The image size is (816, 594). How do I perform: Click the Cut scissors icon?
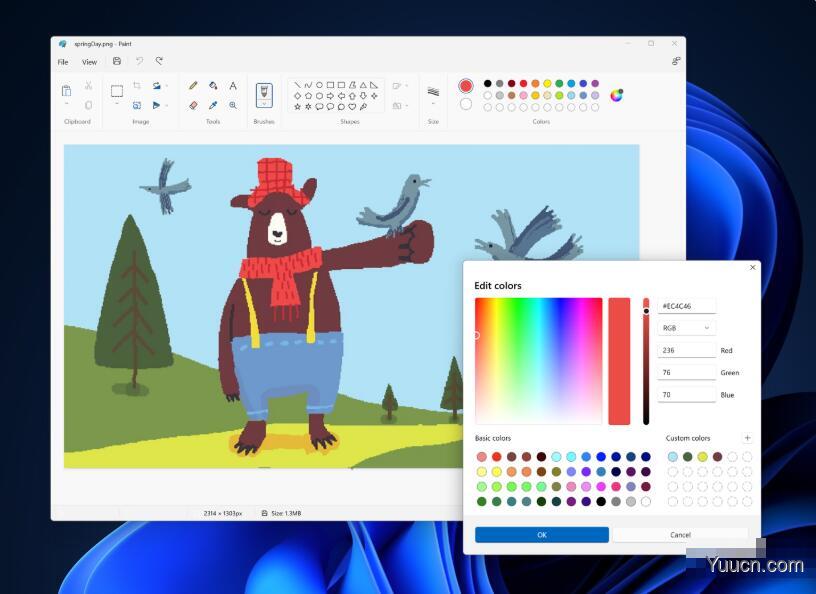click(88, 85)
